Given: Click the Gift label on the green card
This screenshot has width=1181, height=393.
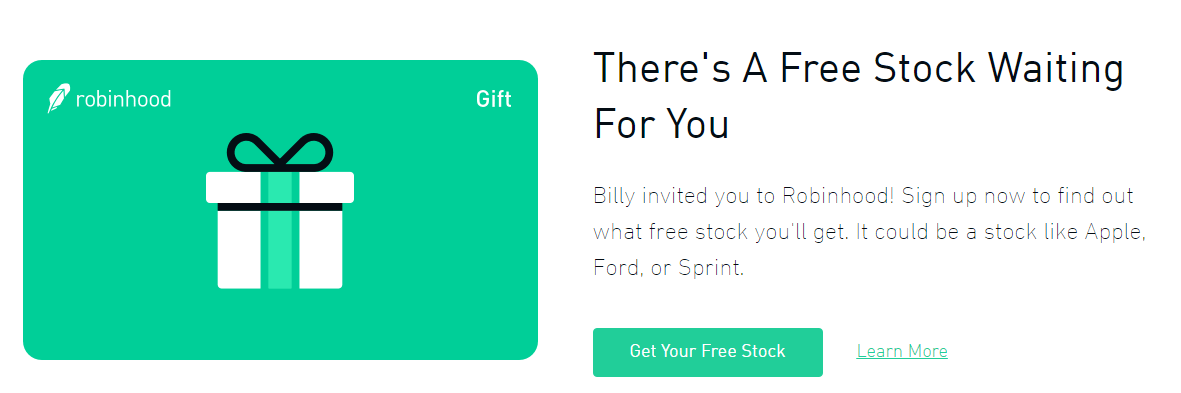Looking at the screenshot, I should click(494, 99).
